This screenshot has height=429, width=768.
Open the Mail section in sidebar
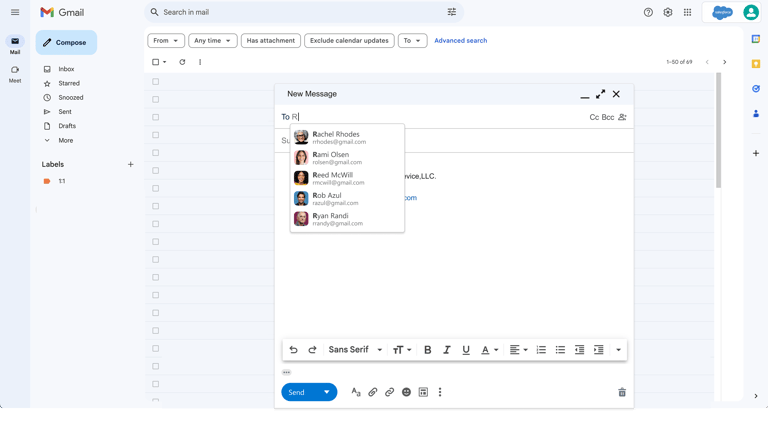tap(15, 46)
